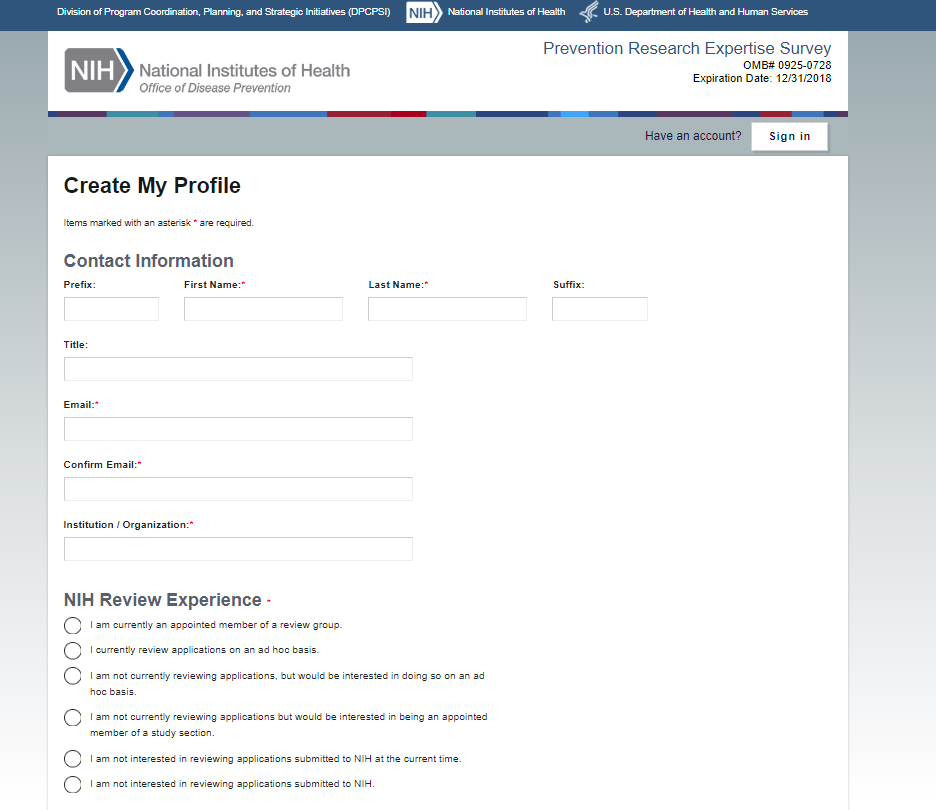Choose radio 'interested in being an appointed member'
Screen dimensions: 936x810
point(73,717)
